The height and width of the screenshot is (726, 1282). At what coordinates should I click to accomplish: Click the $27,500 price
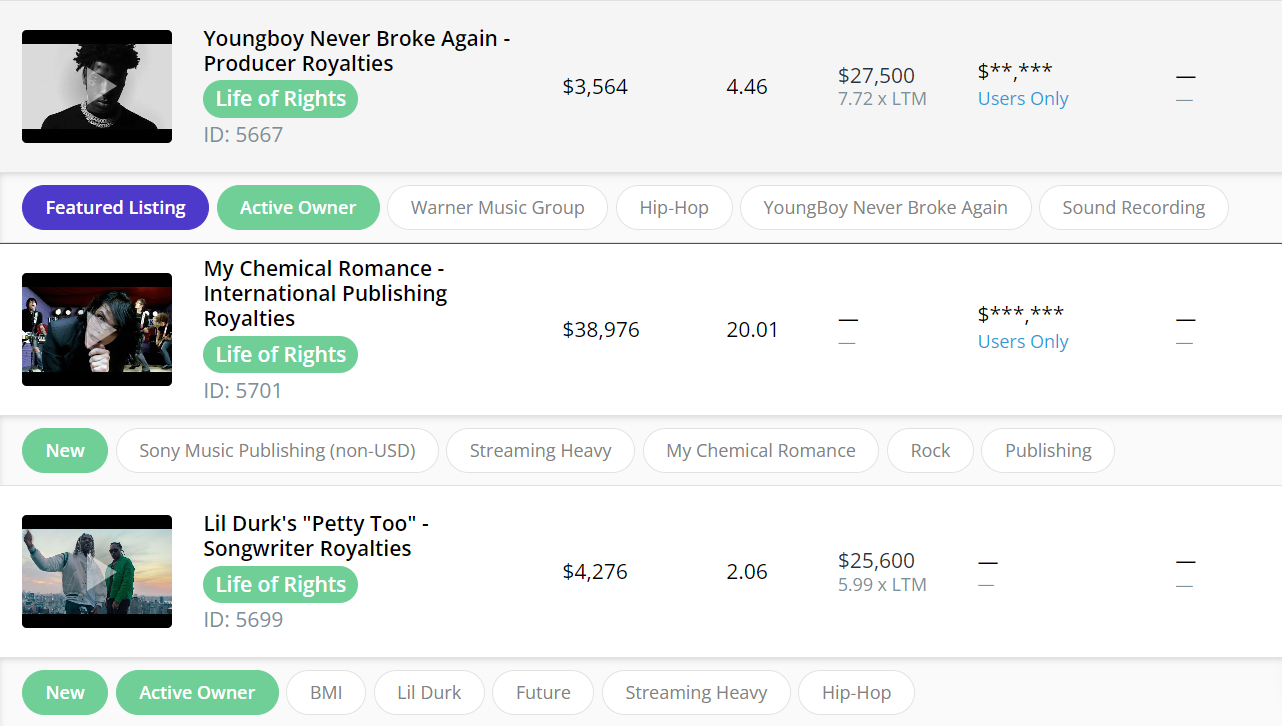[x=876, y=76]
